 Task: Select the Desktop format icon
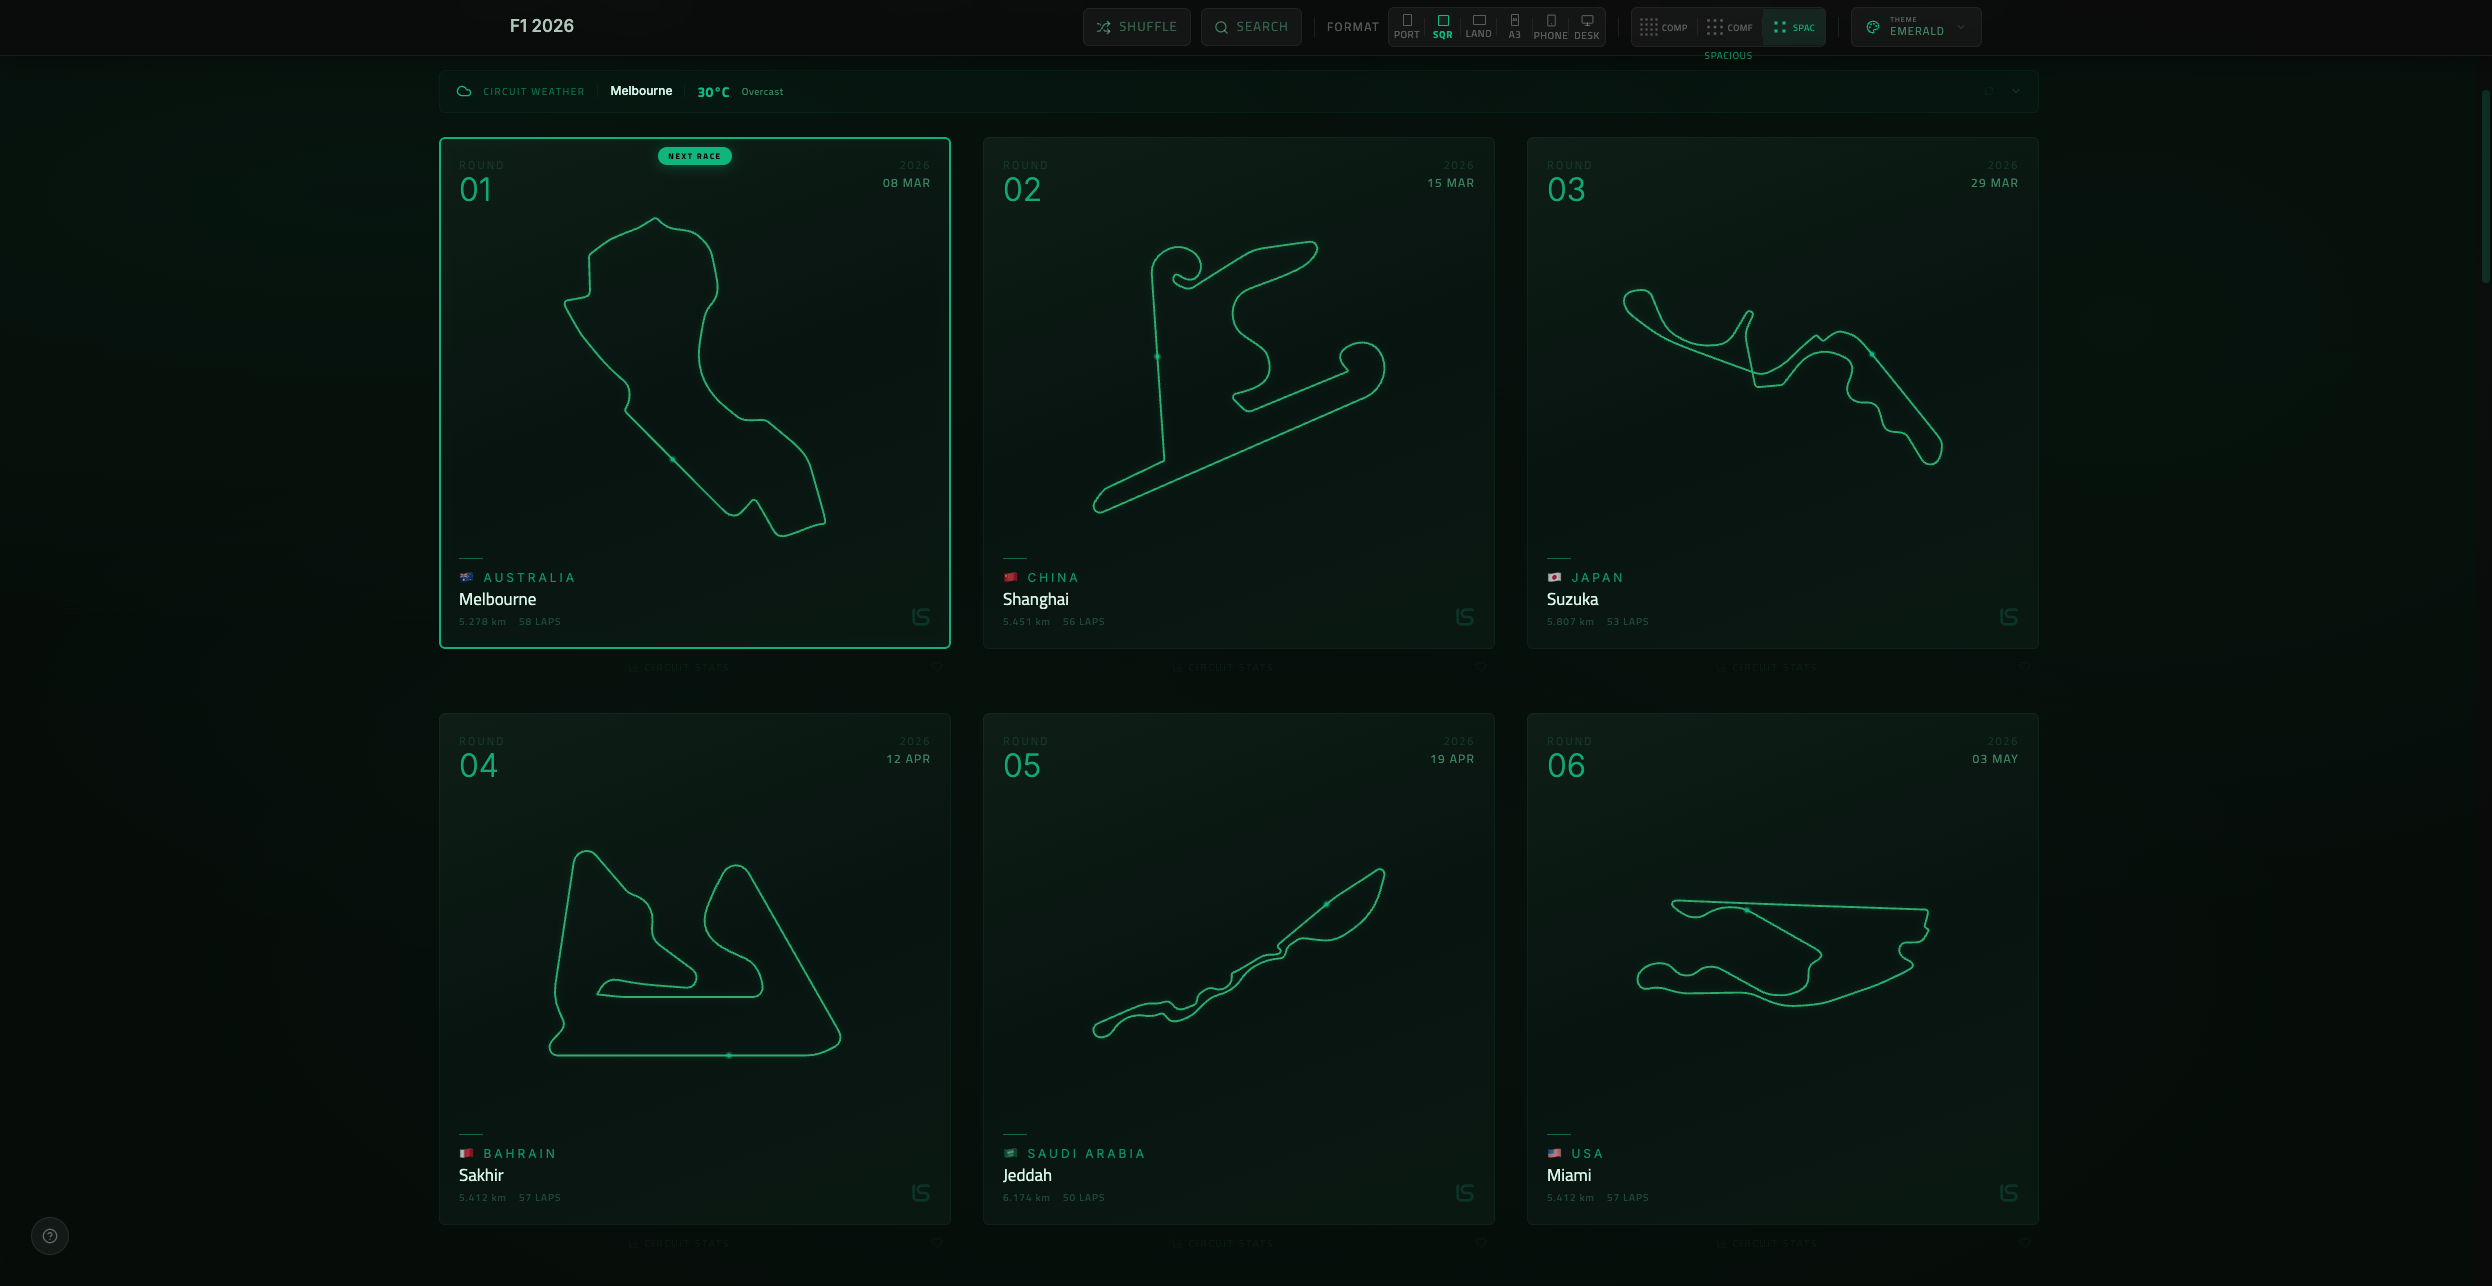point(1587,27)
